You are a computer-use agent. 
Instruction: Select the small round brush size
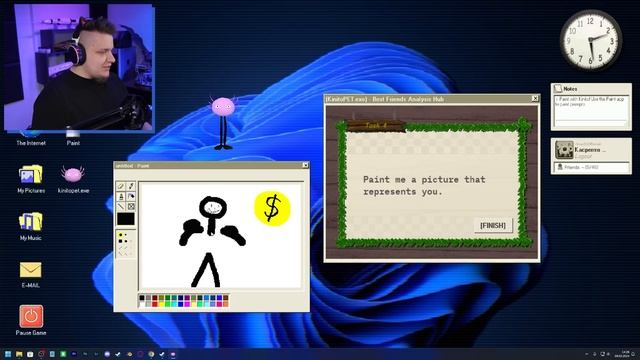click(x=126, y=235)
